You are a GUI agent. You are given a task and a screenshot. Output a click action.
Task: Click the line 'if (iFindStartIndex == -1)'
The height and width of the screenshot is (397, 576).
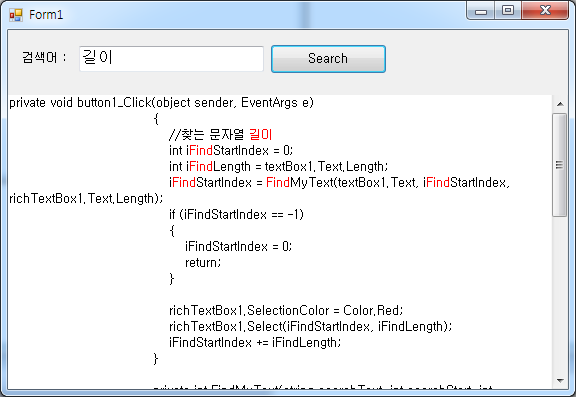236,214
